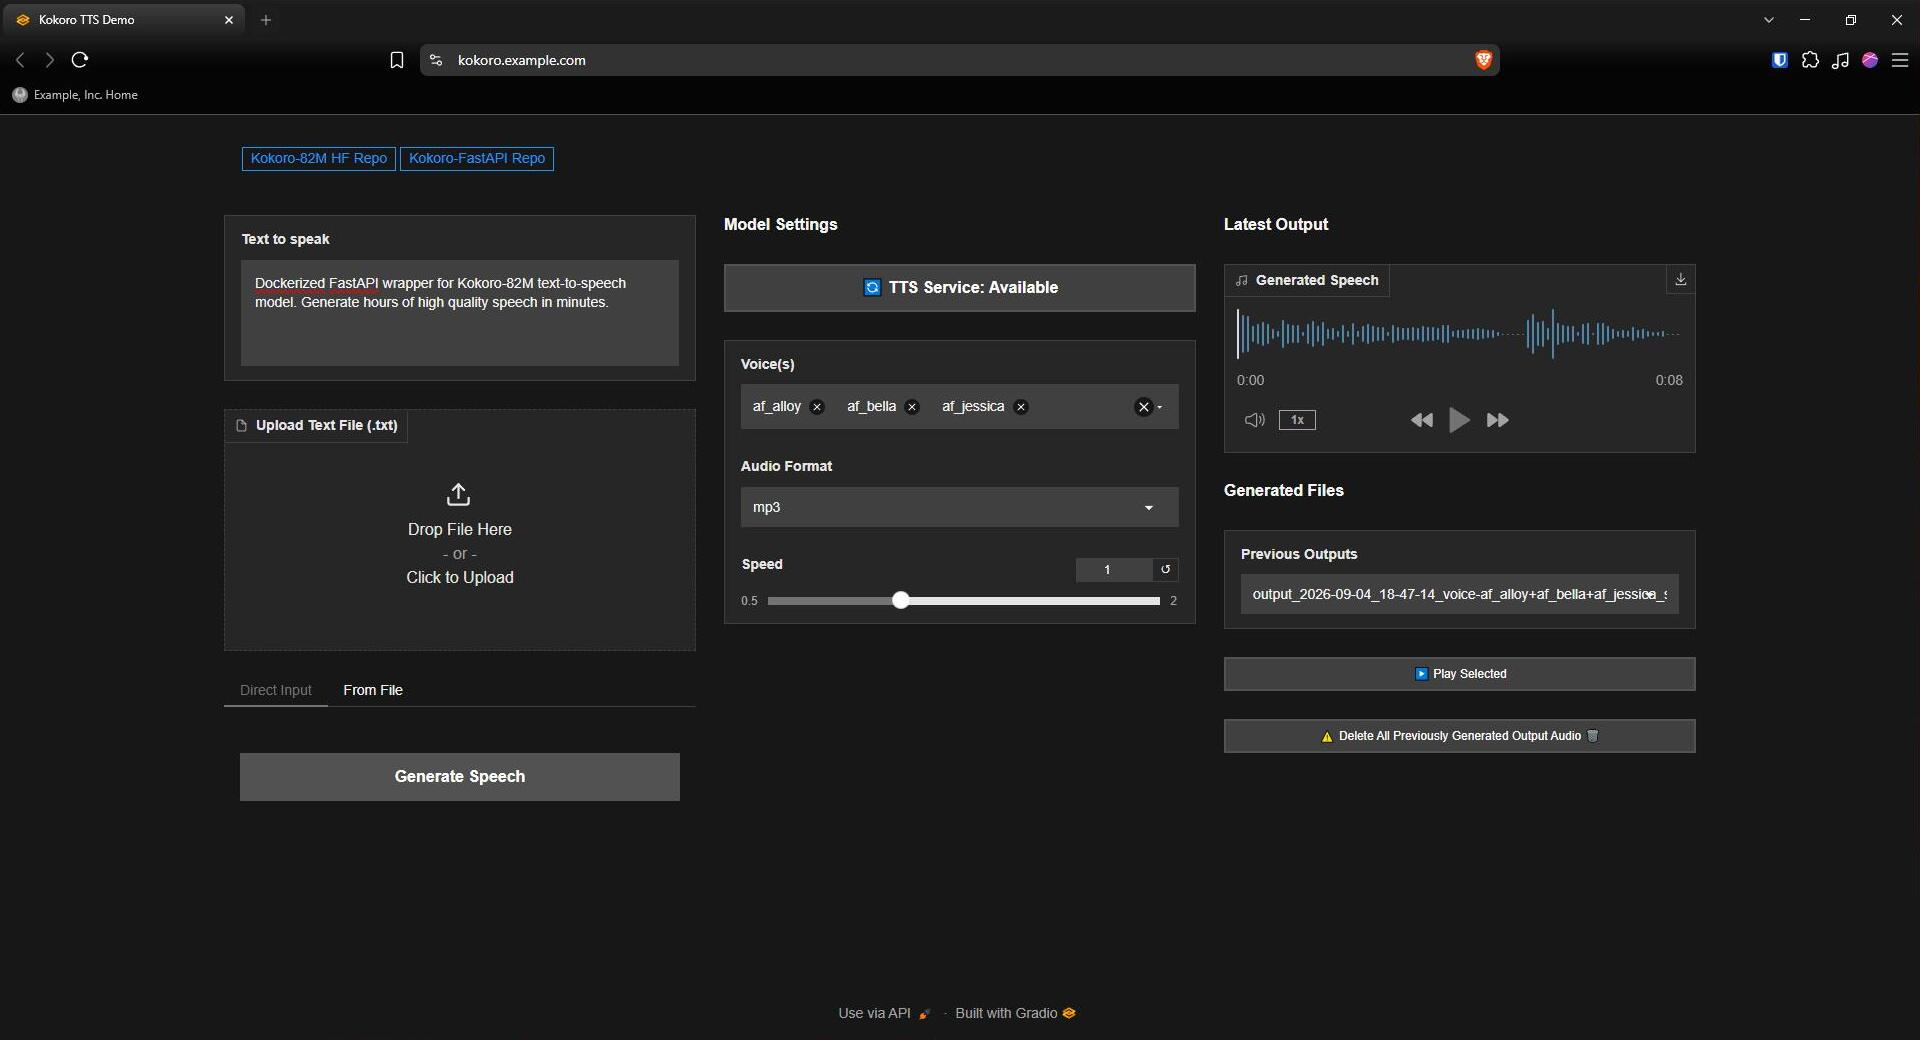
Task: Focus the Text to speak field
Action: [459, 313]
